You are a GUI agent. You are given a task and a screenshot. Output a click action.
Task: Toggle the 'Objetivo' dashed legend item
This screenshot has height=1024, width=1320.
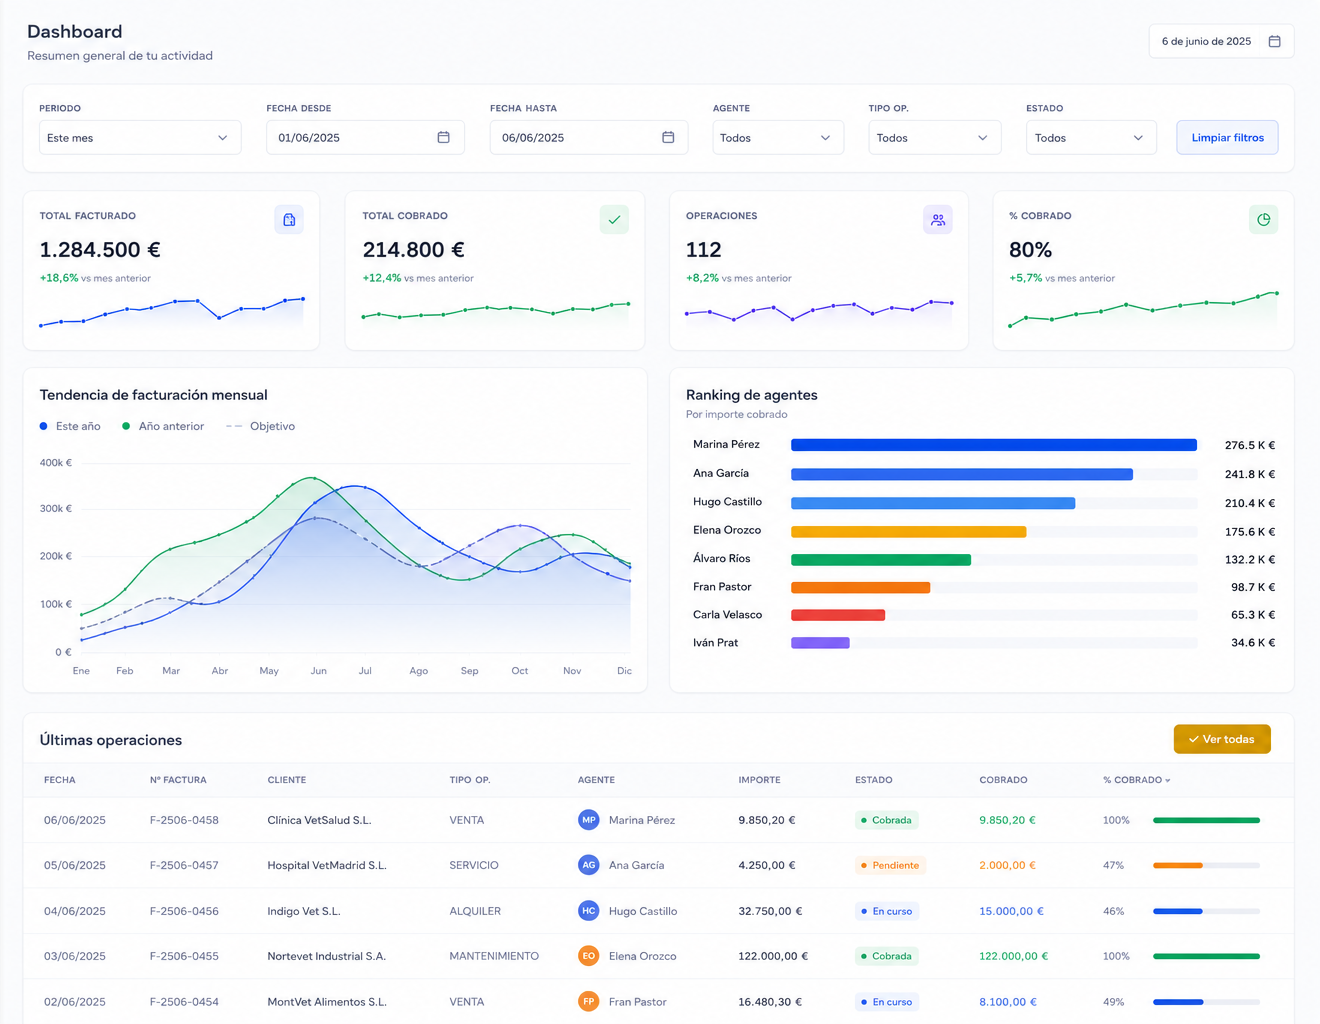(x=260, y=426)
